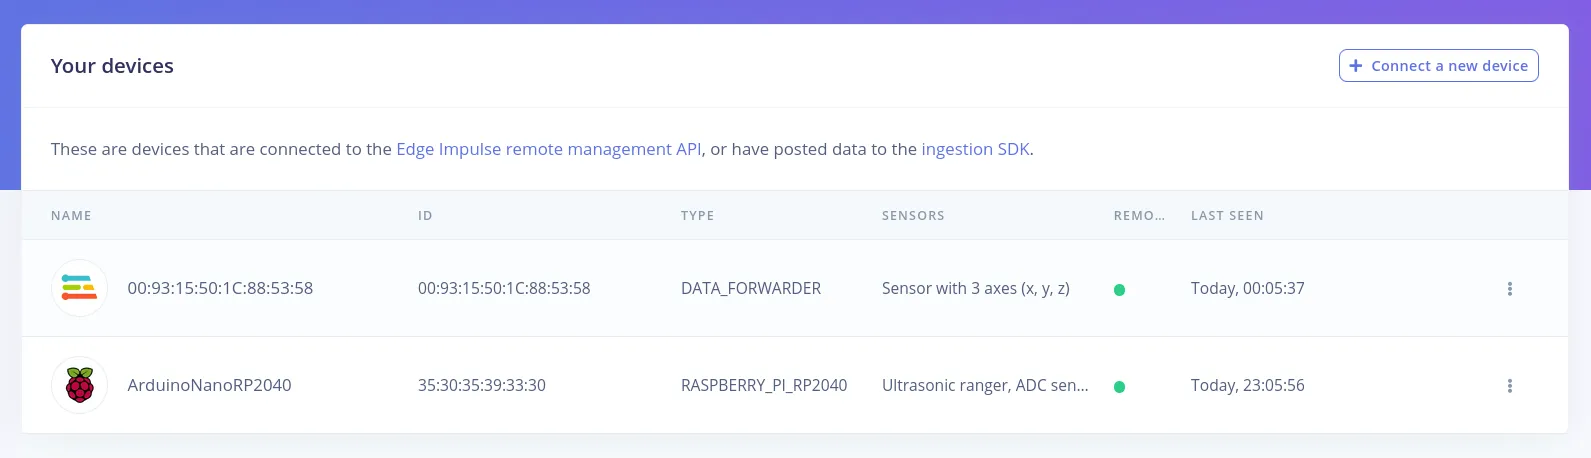The image size is (1591, 458).
Task: Open the Edge Impulse remote management API link
Action: coord(548,149)
